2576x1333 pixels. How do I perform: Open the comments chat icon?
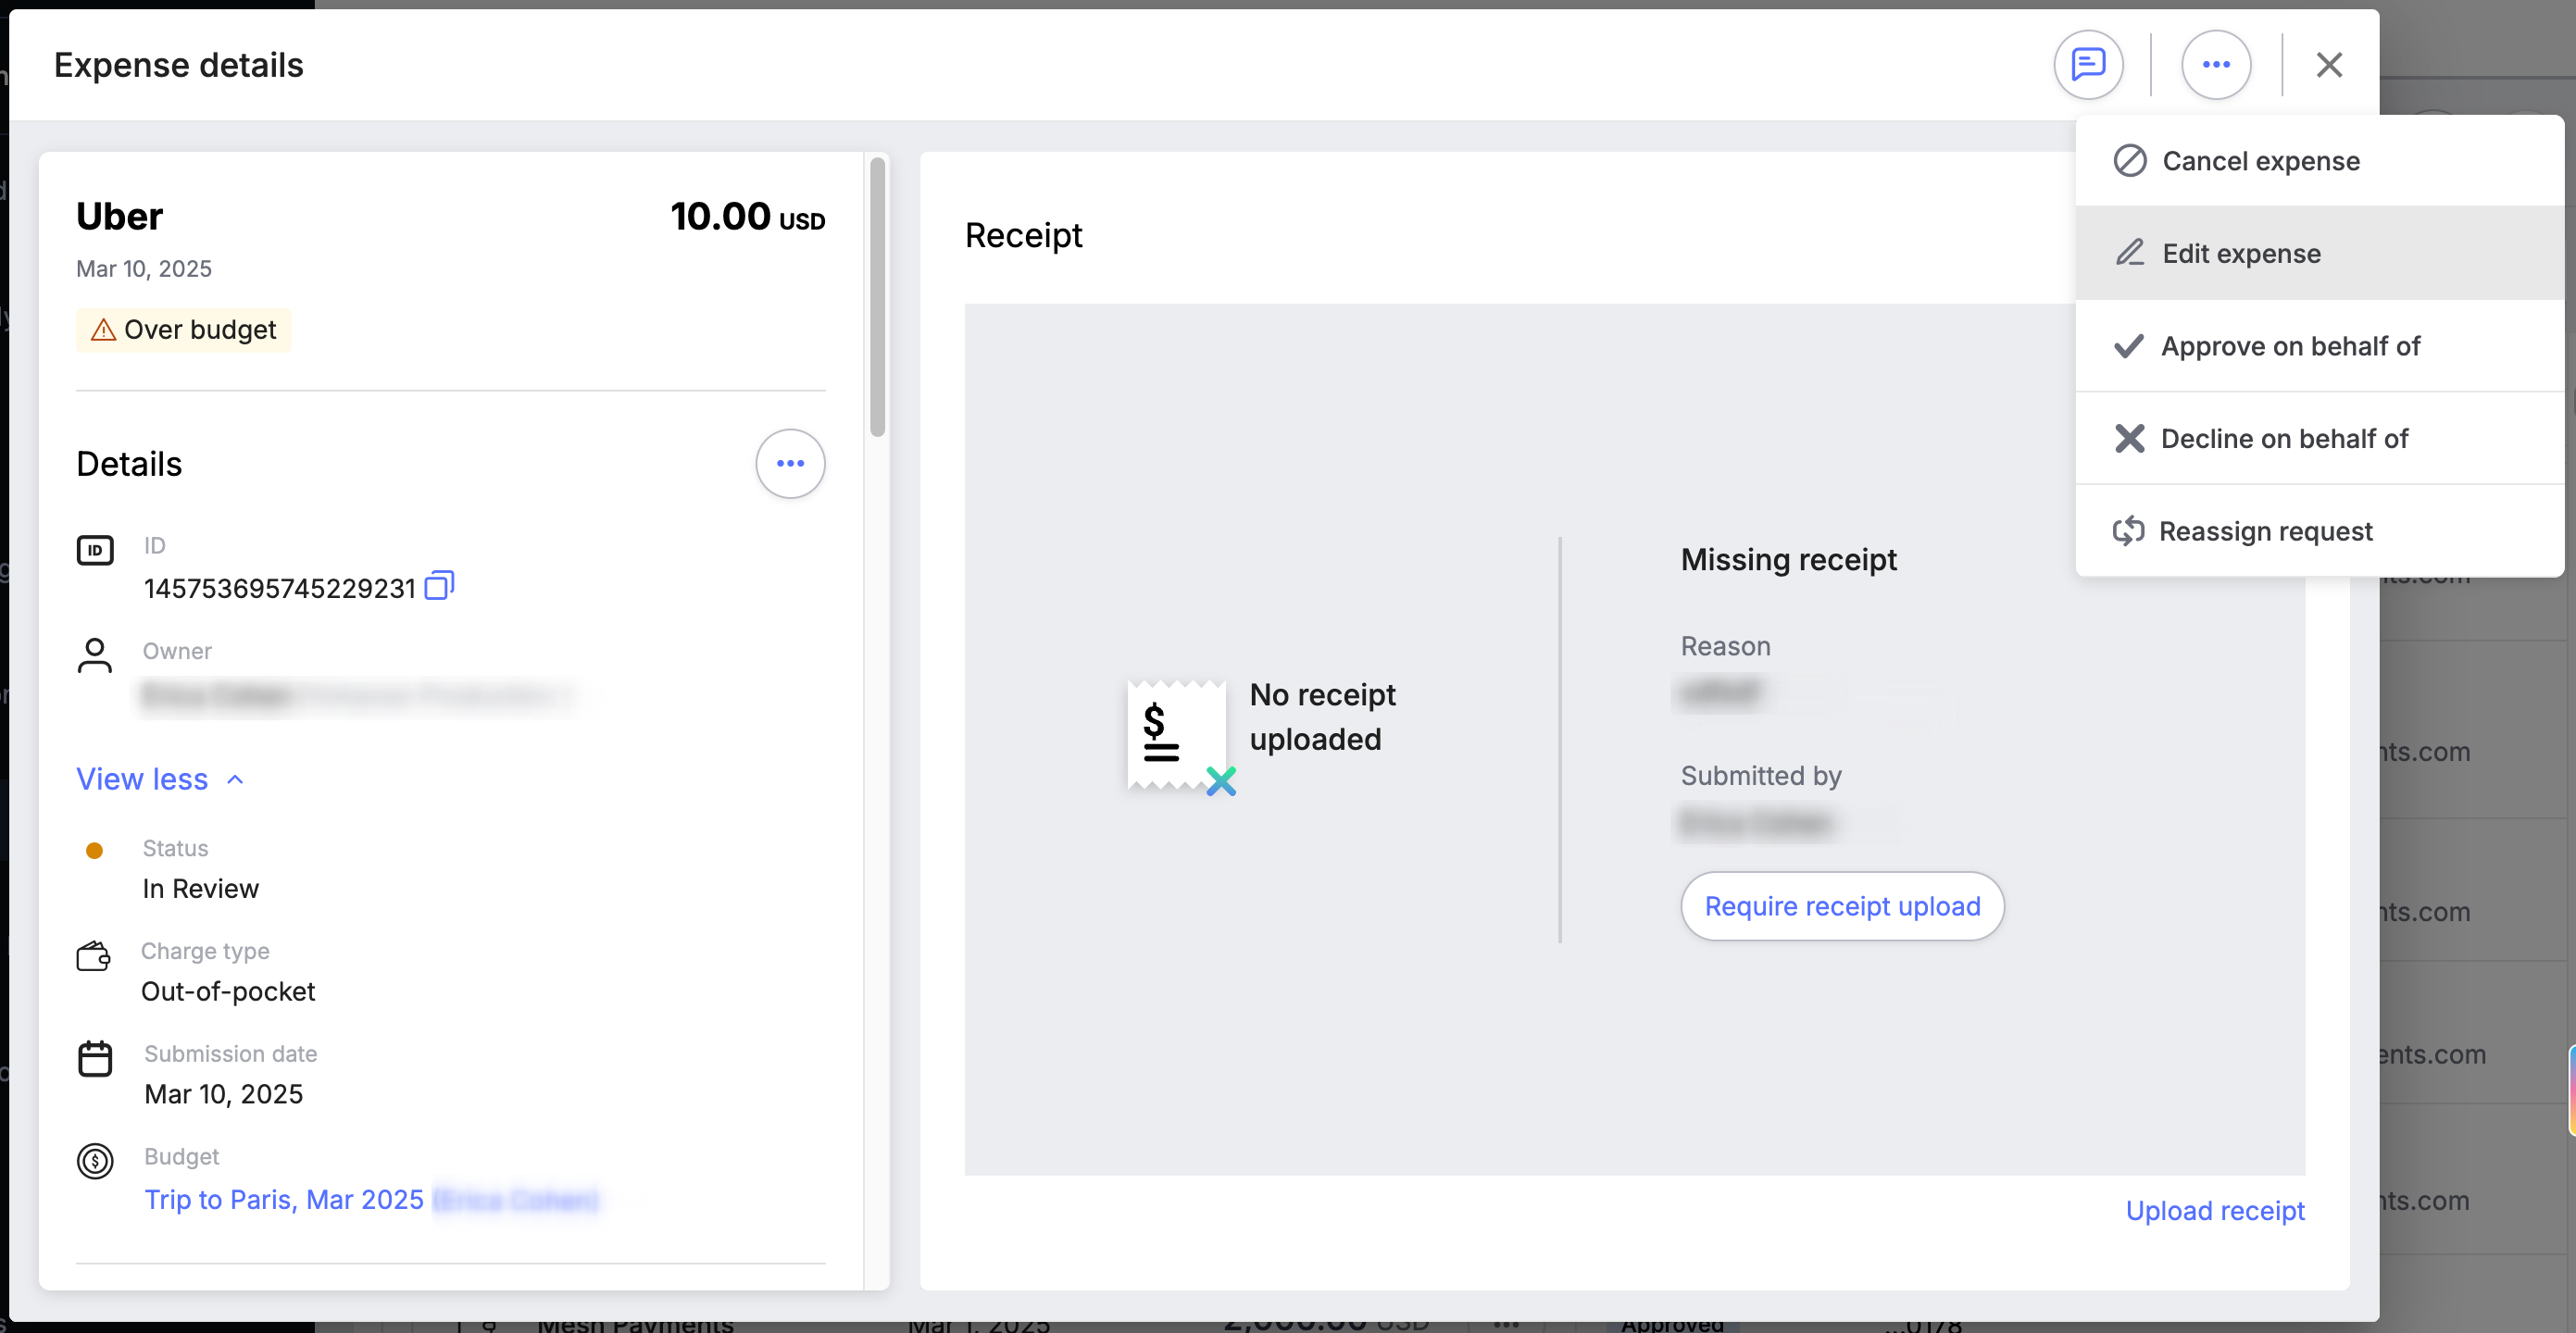click(x=2088, y=65)
